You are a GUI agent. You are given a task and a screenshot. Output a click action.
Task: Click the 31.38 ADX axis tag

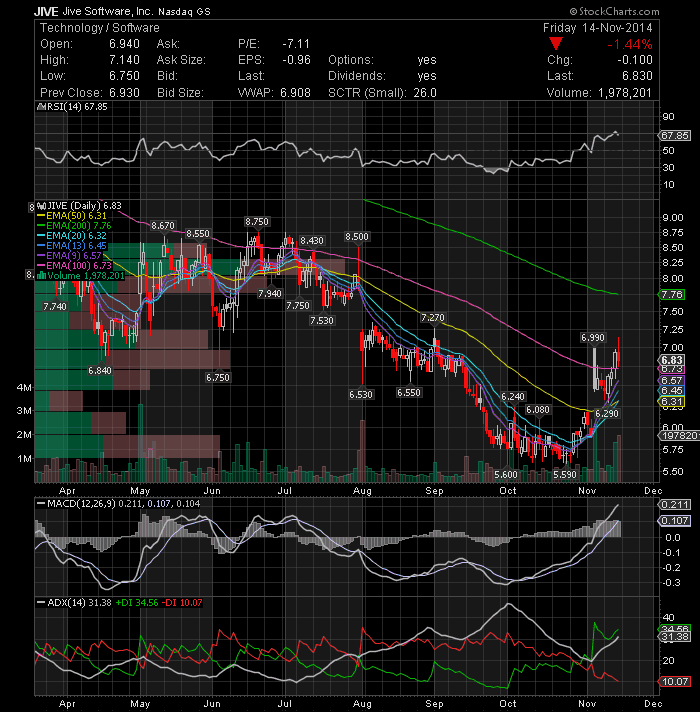[675, 637]
